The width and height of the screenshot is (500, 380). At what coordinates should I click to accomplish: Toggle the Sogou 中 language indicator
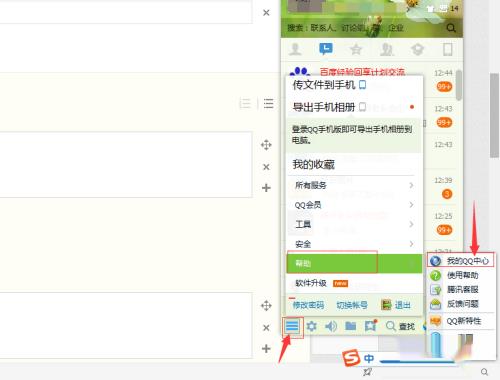369,359
